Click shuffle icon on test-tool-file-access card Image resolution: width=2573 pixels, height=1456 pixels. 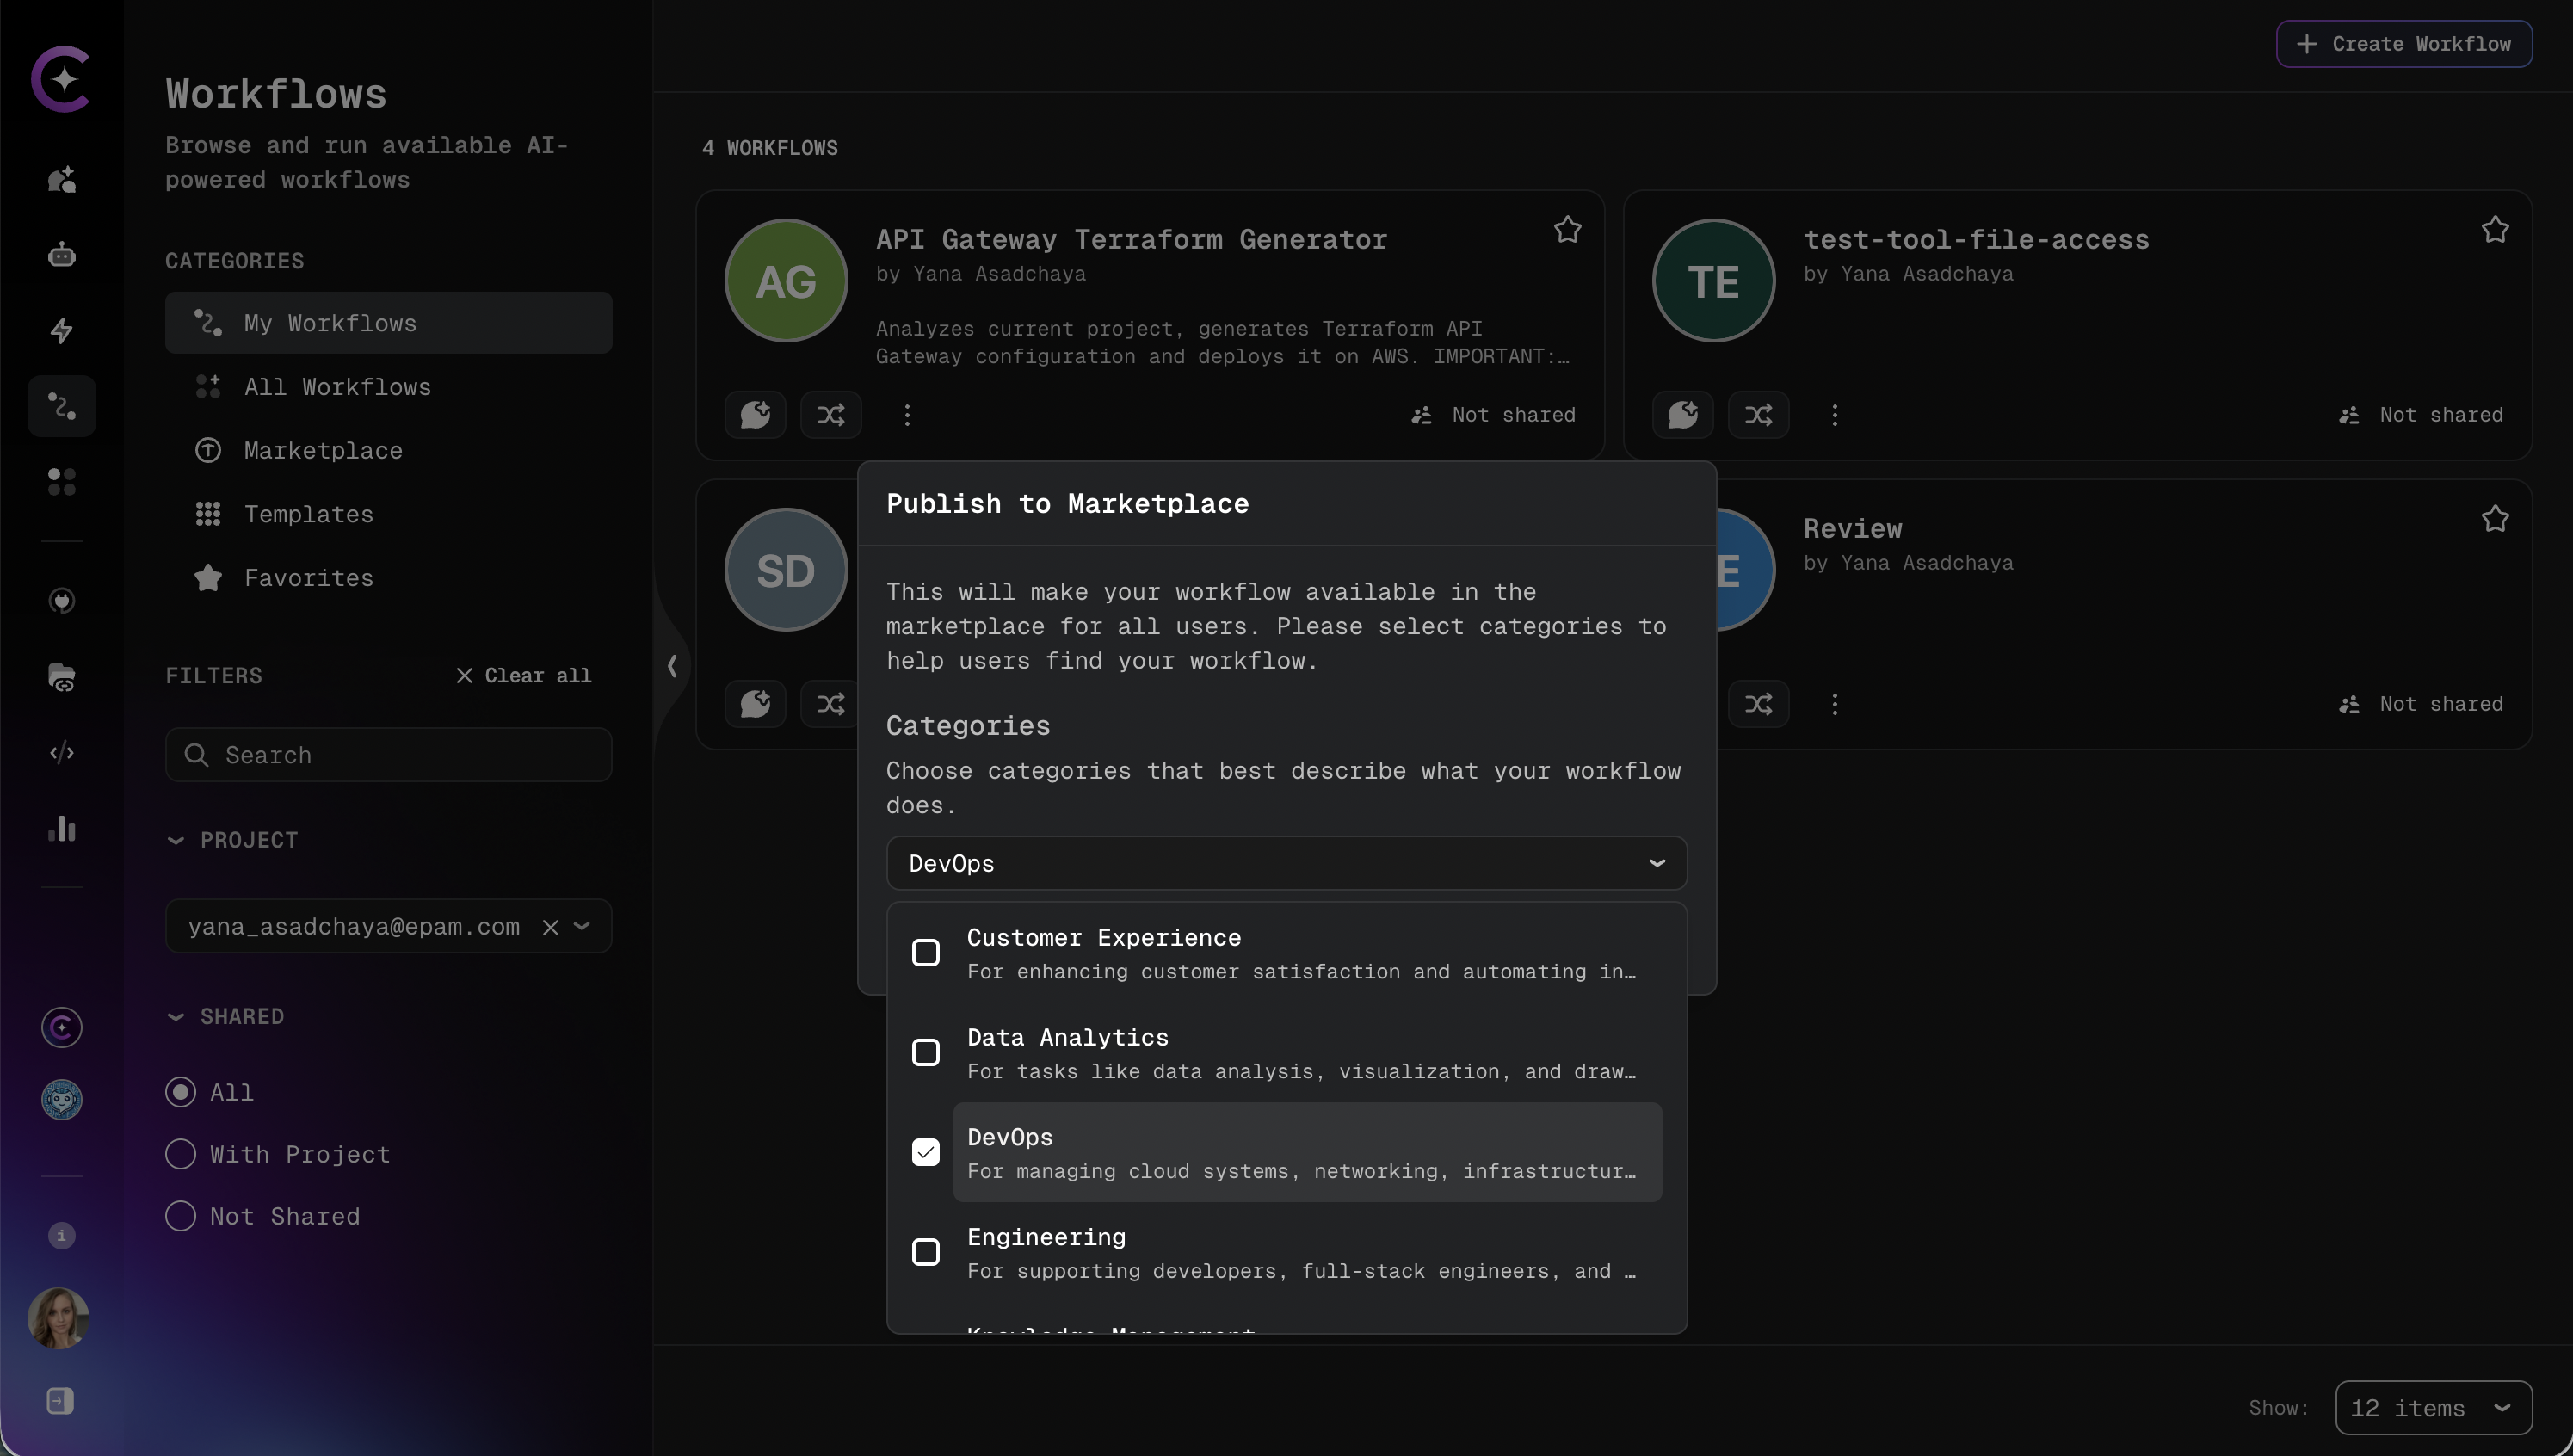1759,414
